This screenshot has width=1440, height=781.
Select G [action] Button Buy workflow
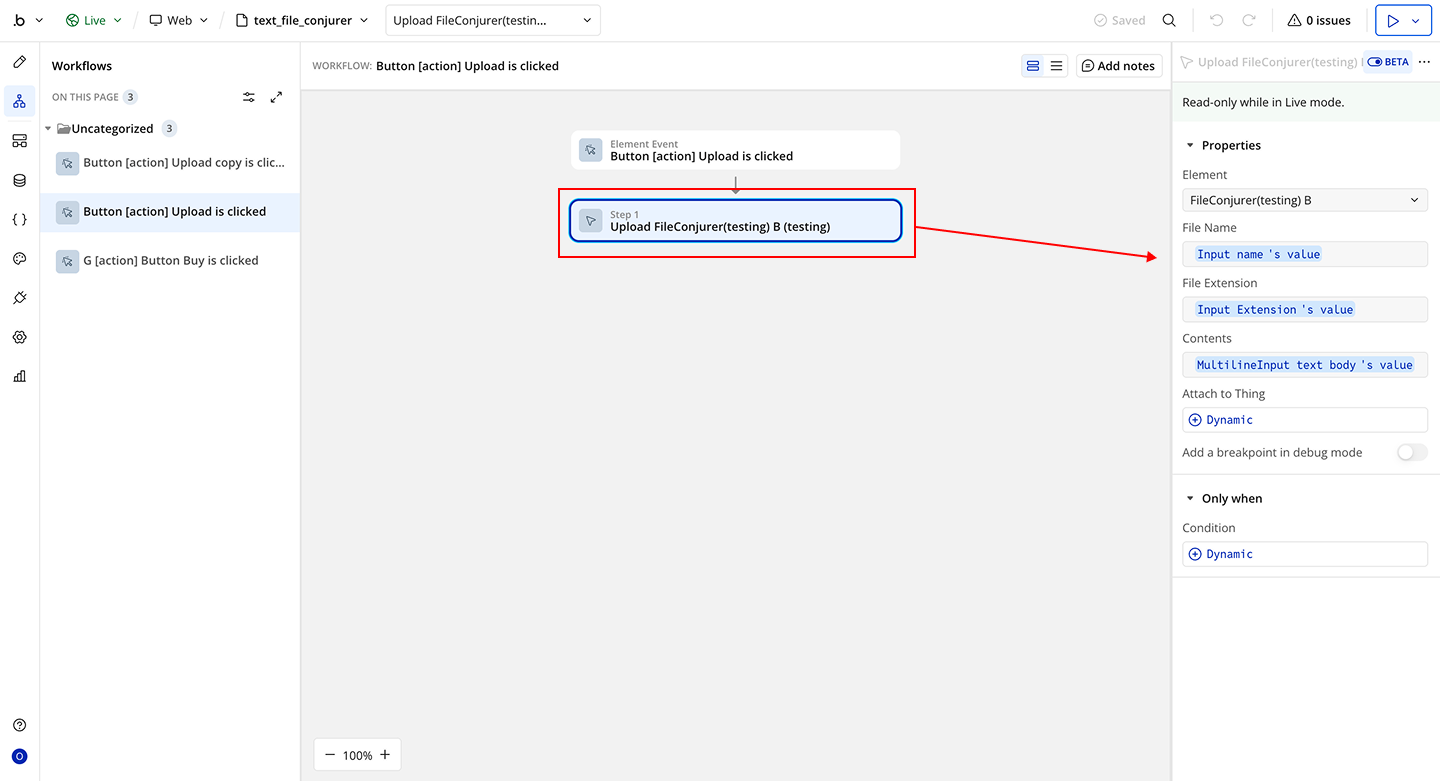click(x=170, y=261)
